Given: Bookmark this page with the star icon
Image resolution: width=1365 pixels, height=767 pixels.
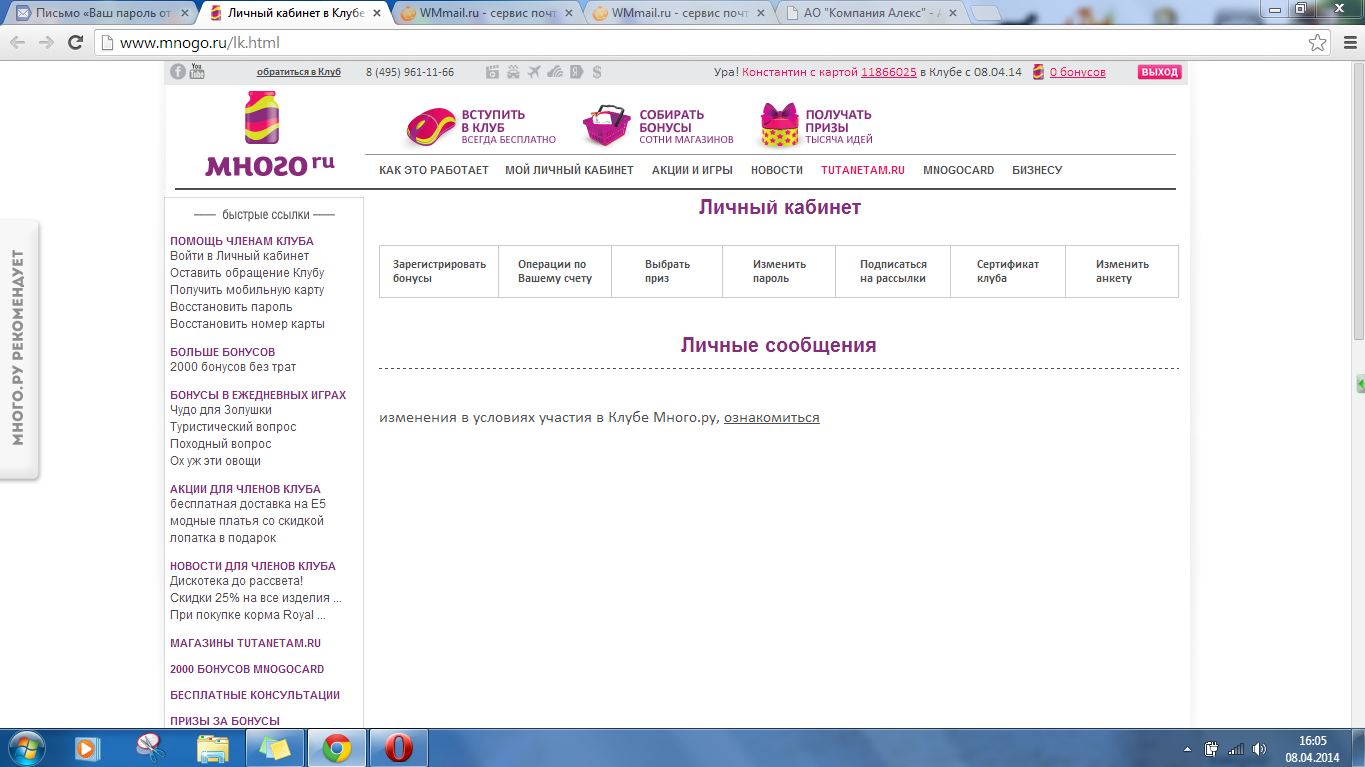Looking at the screenshot, I should tap(1318, 43).
